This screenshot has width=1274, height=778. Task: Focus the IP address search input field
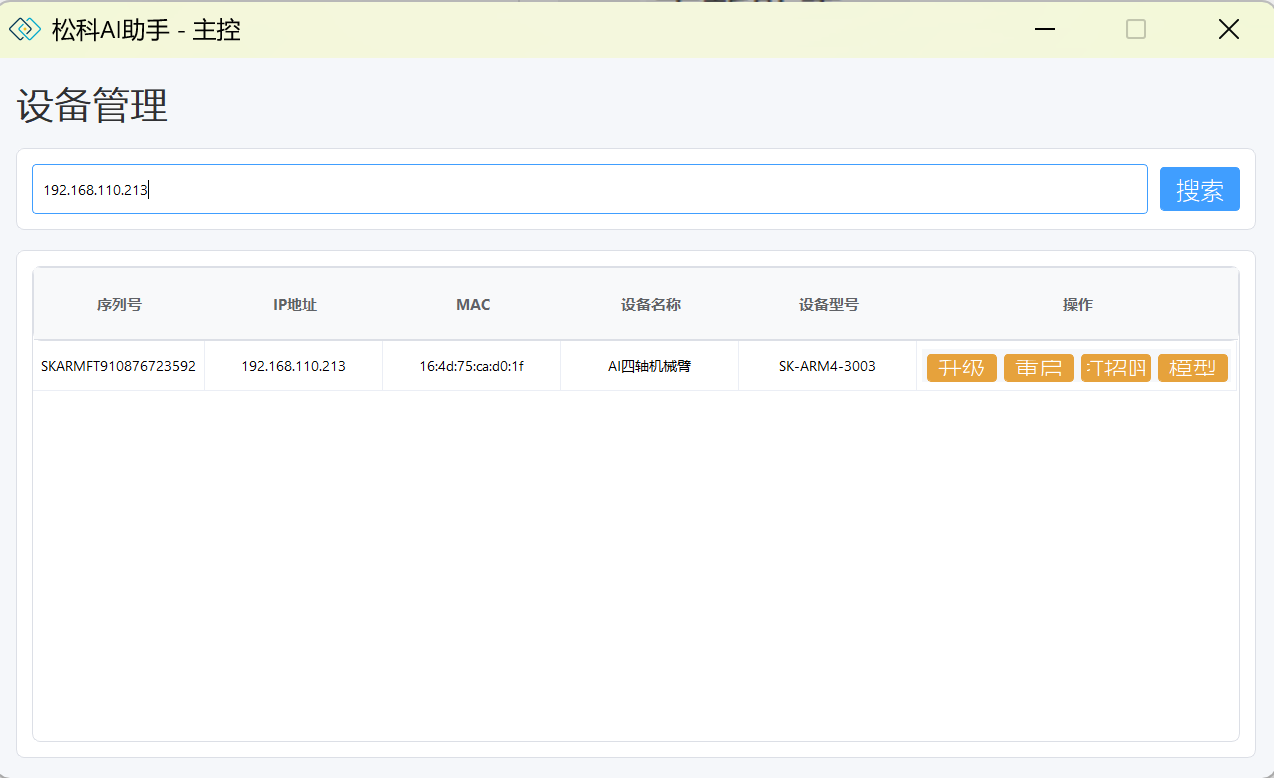[589, 190]
